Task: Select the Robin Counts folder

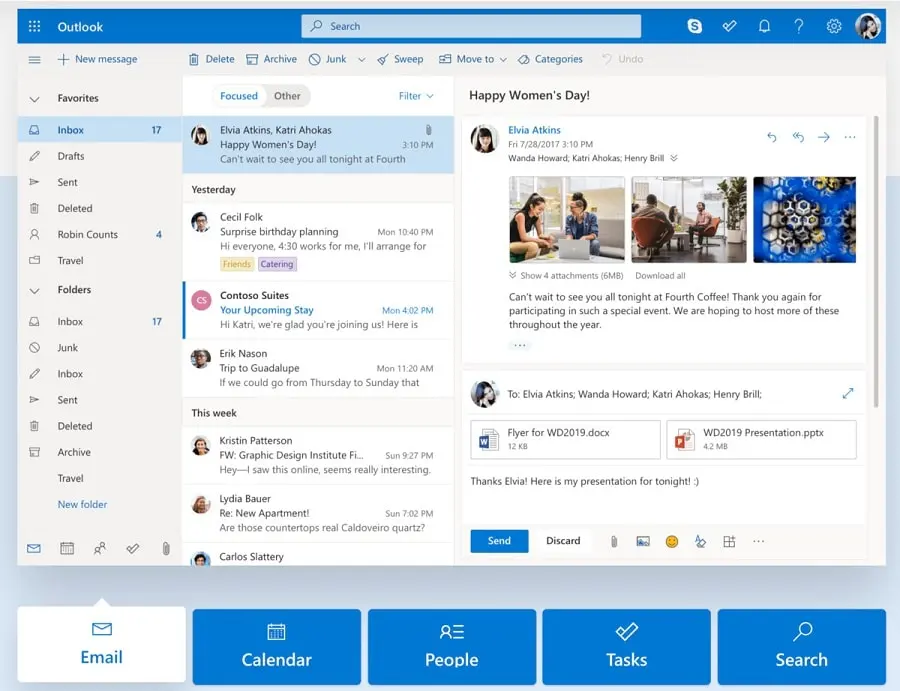Action: pos(88,234)
